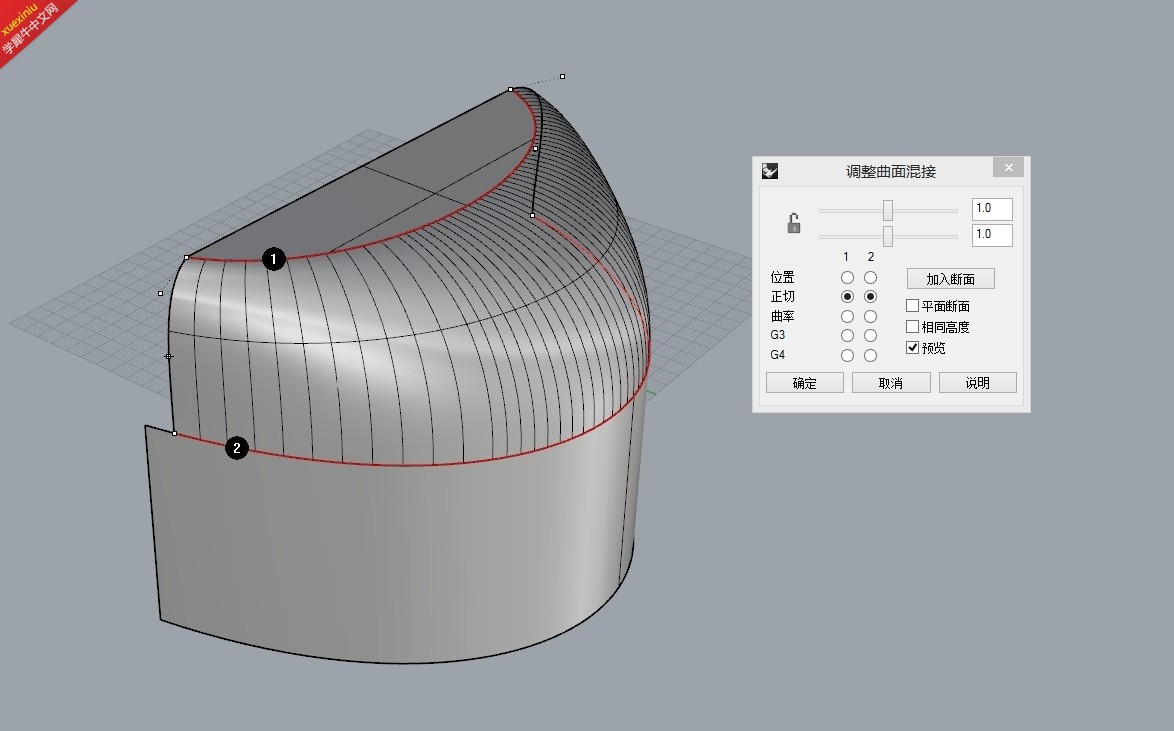Image resolution: width=1174 pixels, height=731 pixels.
Task: Select G4 radio for edge 2
Action: pyautogui.click(x=870, y=356)
